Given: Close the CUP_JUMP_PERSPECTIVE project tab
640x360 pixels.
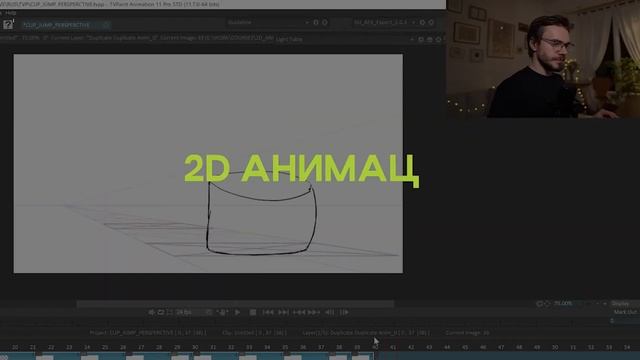Looking at the screenshot, I should [x=106, y=25].
